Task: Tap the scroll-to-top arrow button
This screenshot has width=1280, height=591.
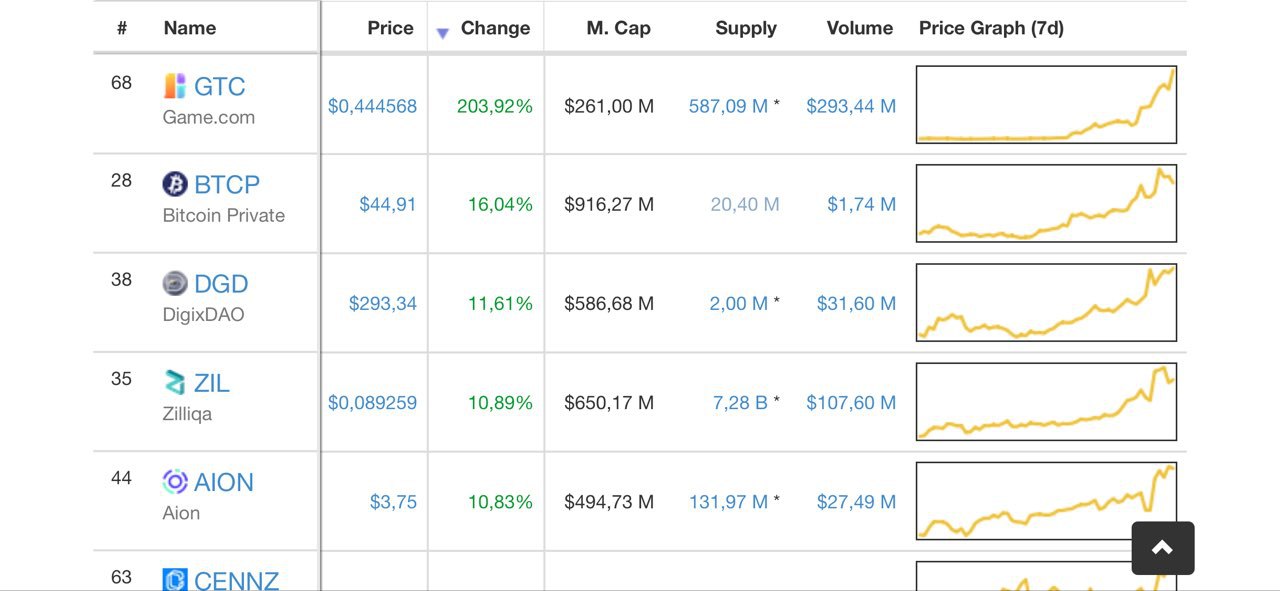Action: pos(1163,548)
